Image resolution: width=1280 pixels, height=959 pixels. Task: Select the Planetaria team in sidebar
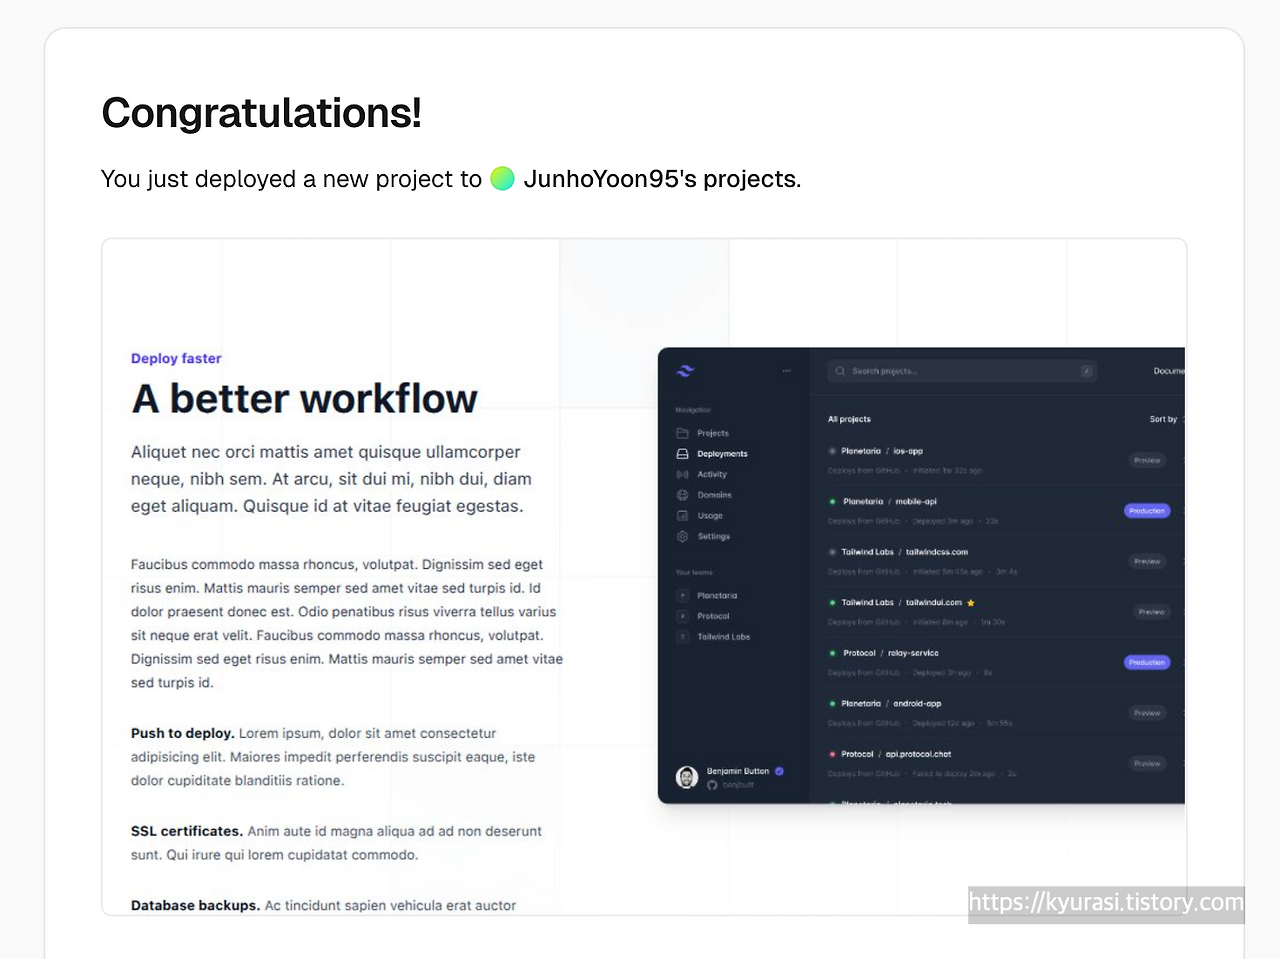716,596
